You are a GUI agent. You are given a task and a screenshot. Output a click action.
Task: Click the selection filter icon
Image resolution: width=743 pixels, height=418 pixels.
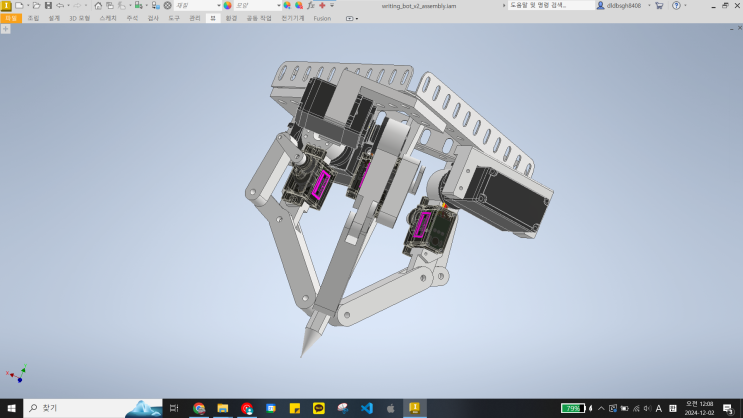tap(122, 6)
